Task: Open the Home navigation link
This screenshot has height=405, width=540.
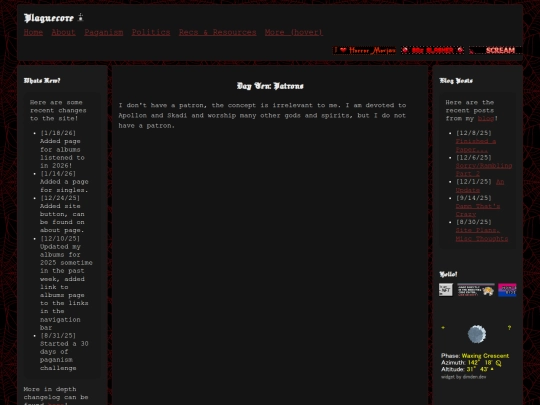Action: point(33,32)
